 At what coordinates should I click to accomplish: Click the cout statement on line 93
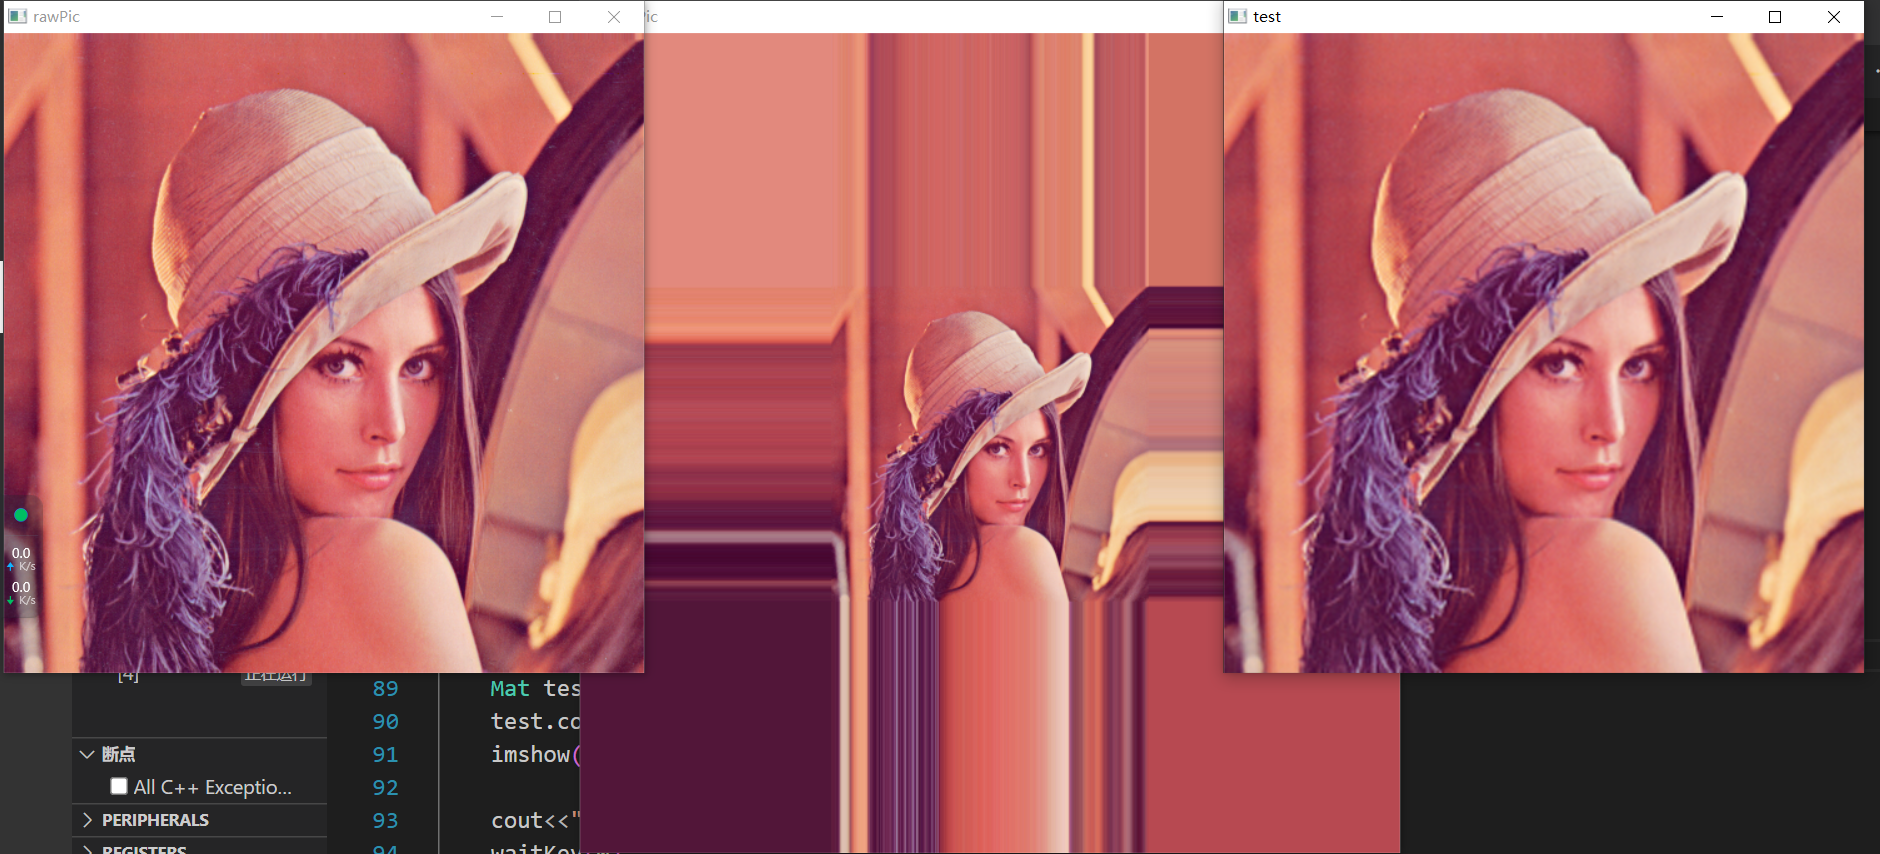(535, 821)
